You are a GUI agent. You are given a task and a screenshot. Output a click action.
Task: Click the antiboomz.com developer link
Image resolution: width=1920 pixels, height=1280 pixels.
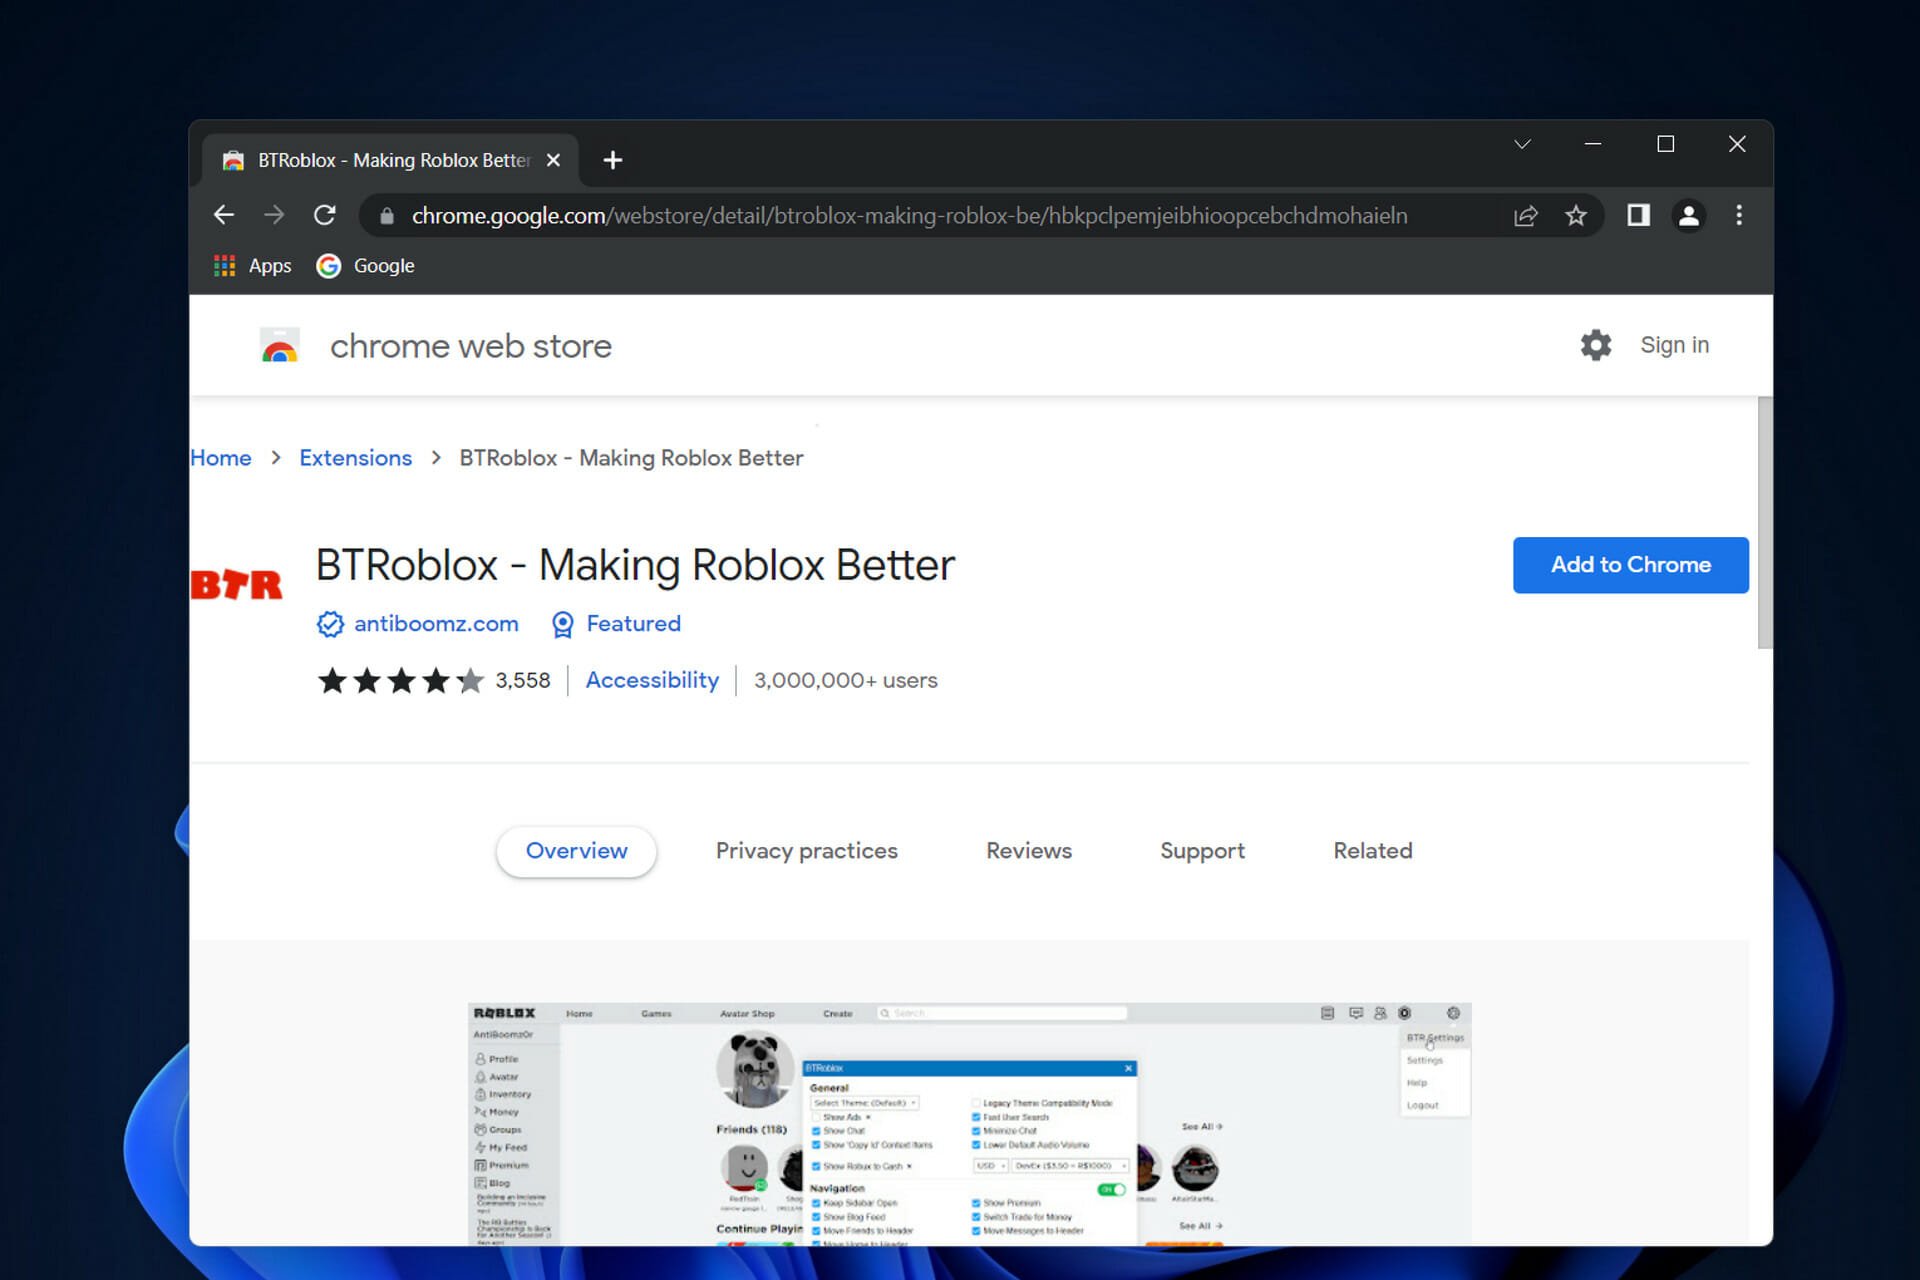pyautogui.click(x=436, y=623)
